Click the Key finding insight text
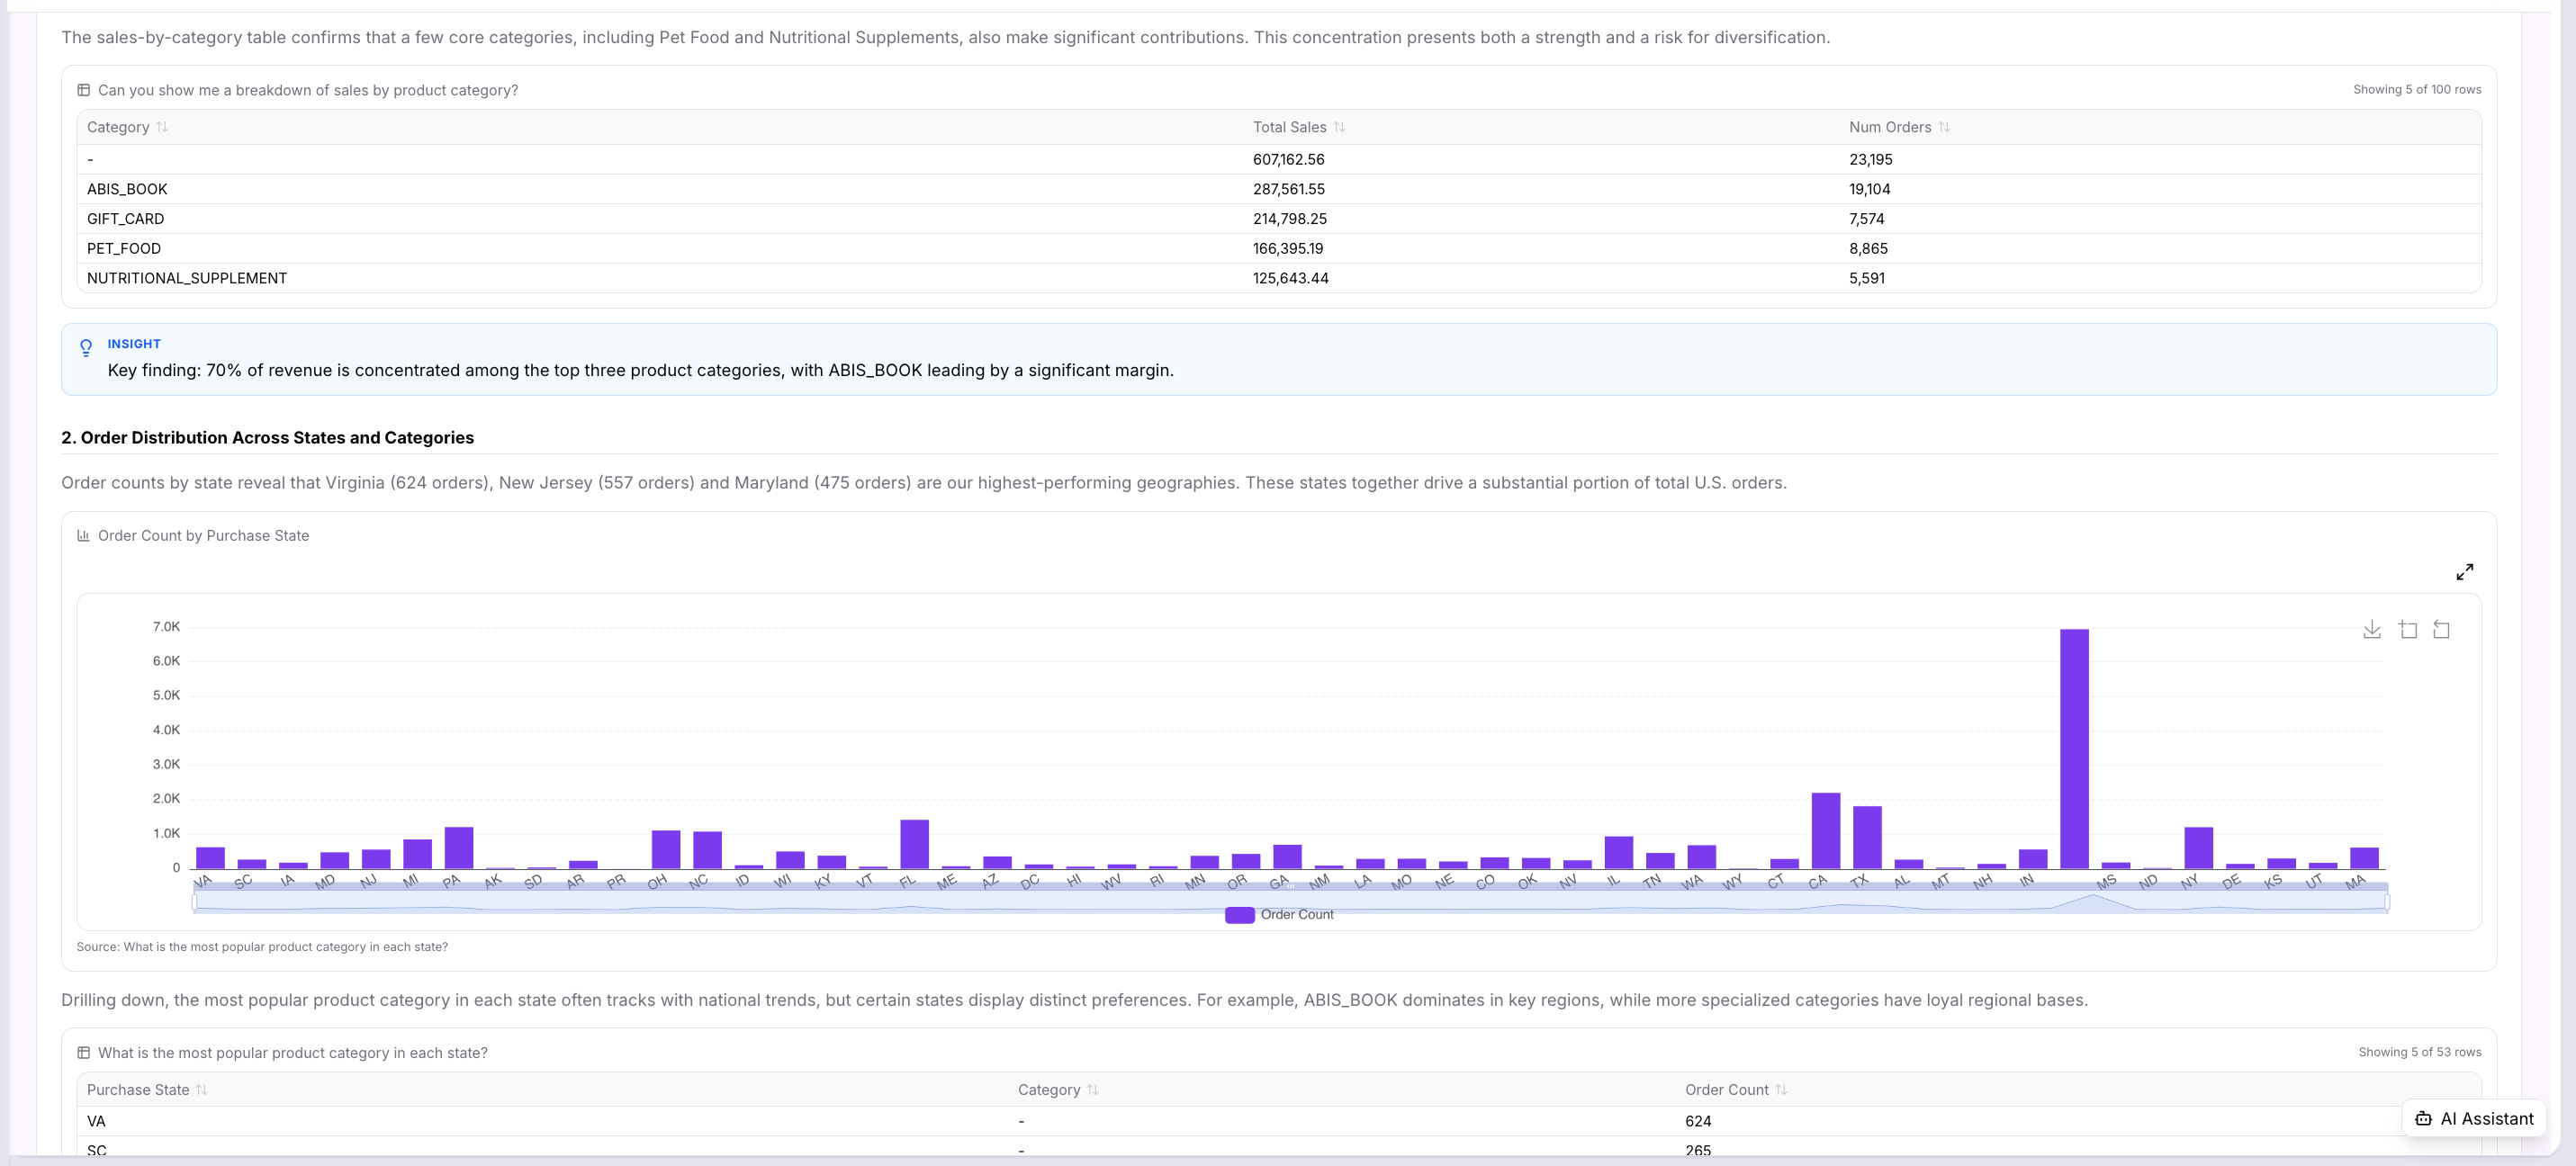The image size is (2576, 1166). point(640,370)
